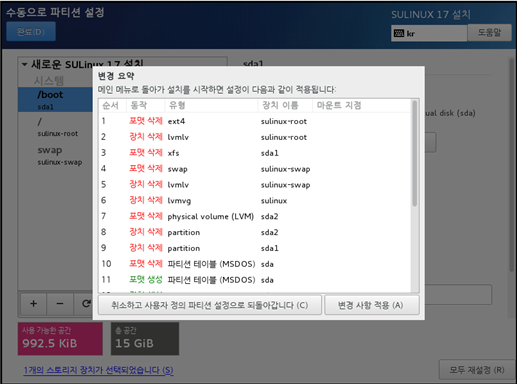The width and height of the screenshot is (517, 388).
Task: Click 모두 재설정 (R) reset all button
Action: 477,370
